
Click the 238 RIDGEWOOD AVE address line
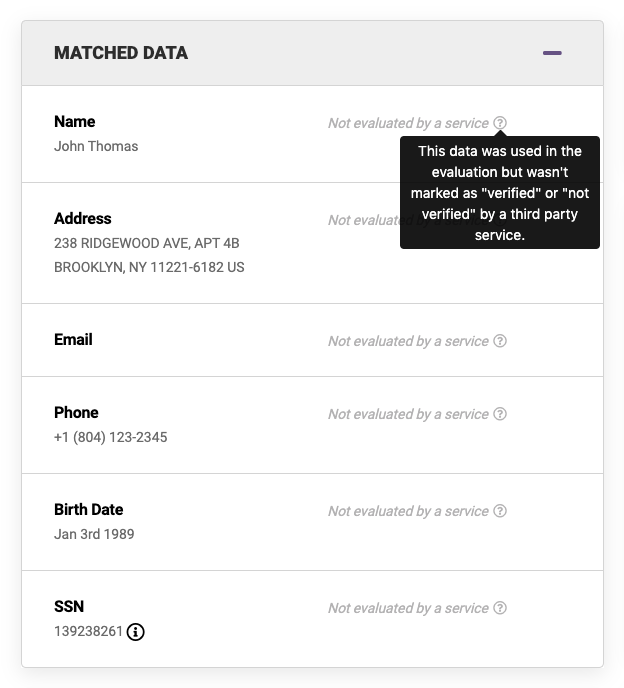[x=146, y=243]
